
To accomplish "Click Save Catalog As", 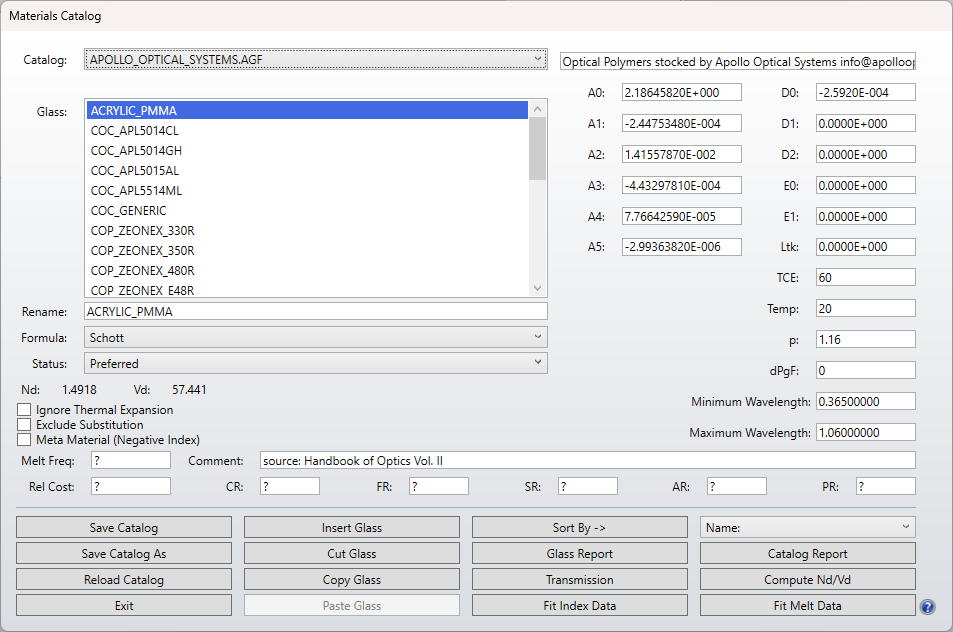I will 123,552.
